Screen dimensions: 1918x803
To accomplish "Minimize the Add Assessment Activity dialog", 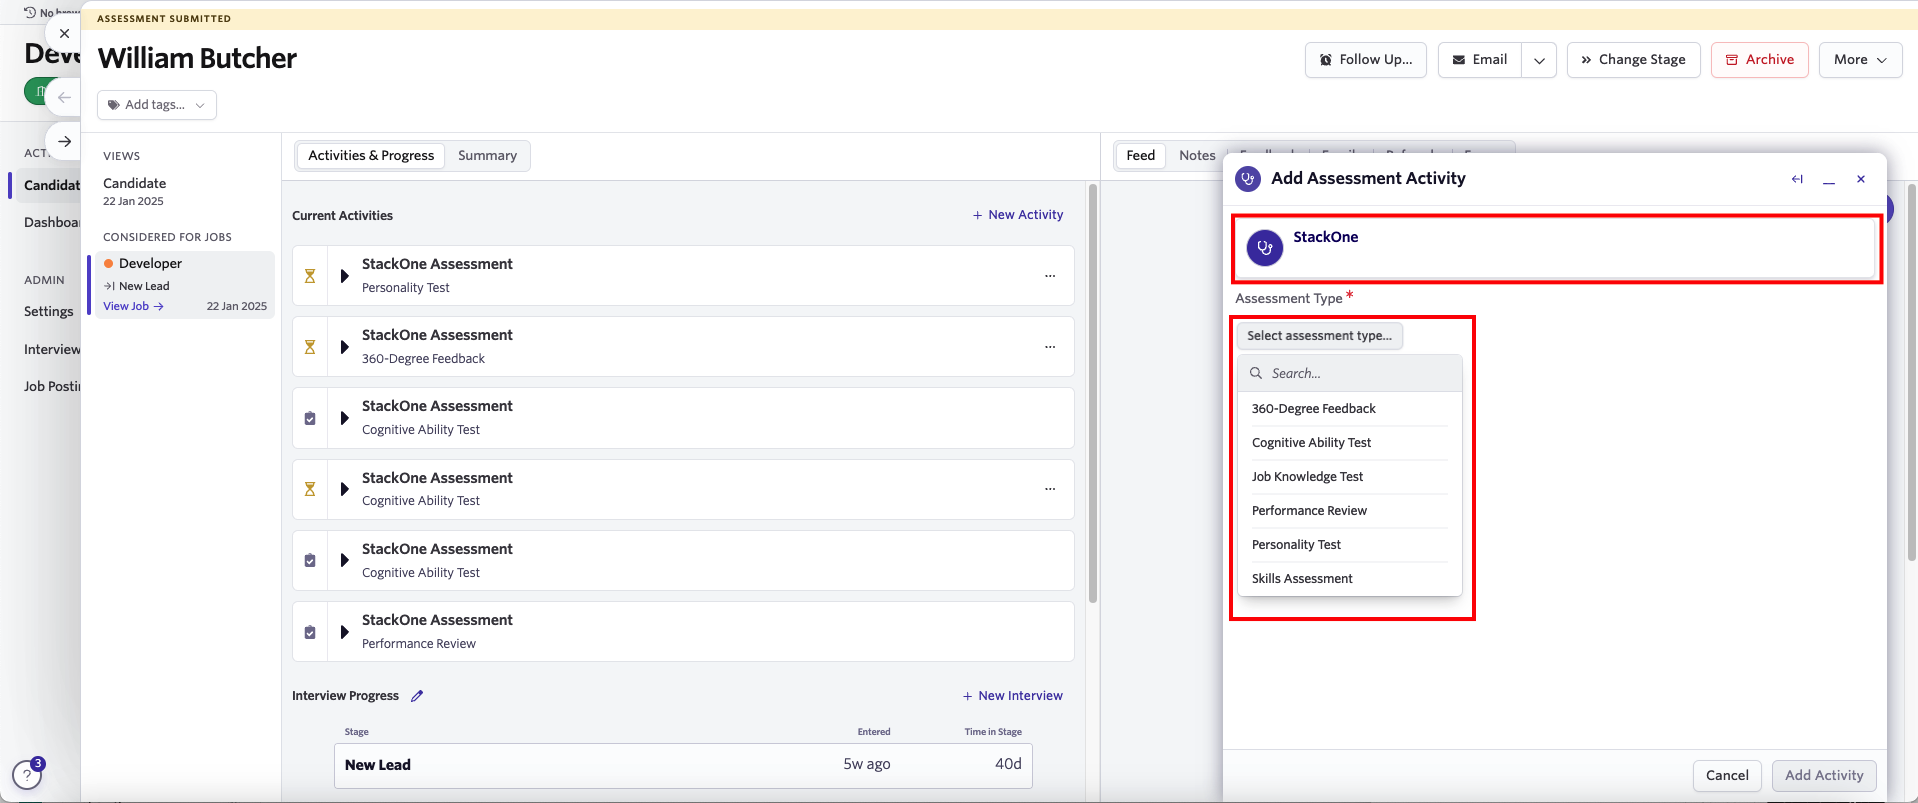I will coord(1829,180).
